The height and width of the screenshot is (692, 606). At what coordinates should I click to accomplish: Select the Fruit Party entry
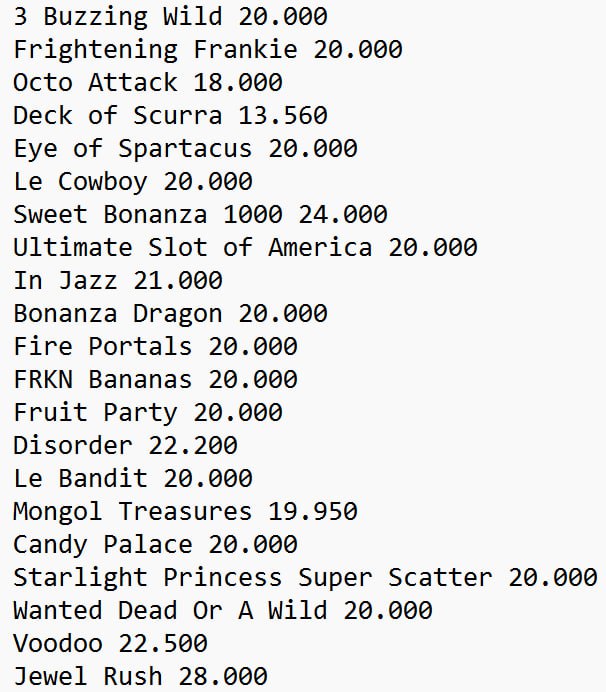click(x=147, y=413)
